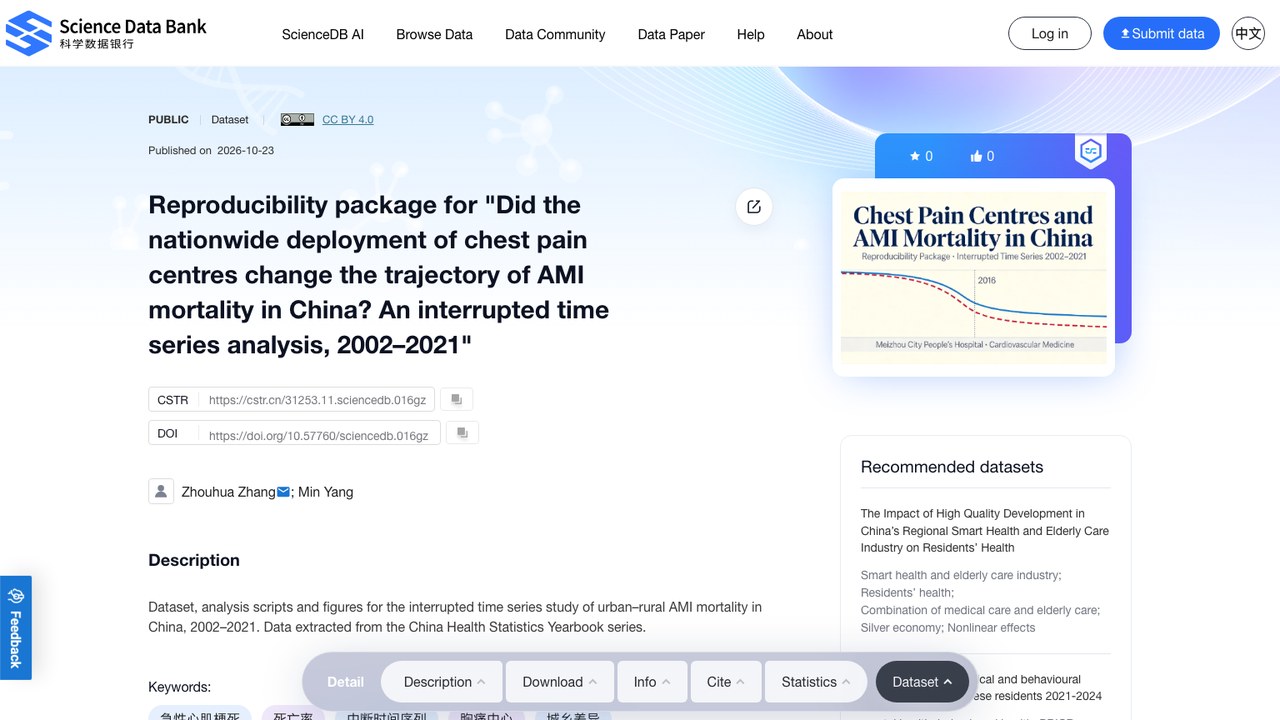Expand the Description section menu
Screen dimensions: 1280x720
coord(444,682)
